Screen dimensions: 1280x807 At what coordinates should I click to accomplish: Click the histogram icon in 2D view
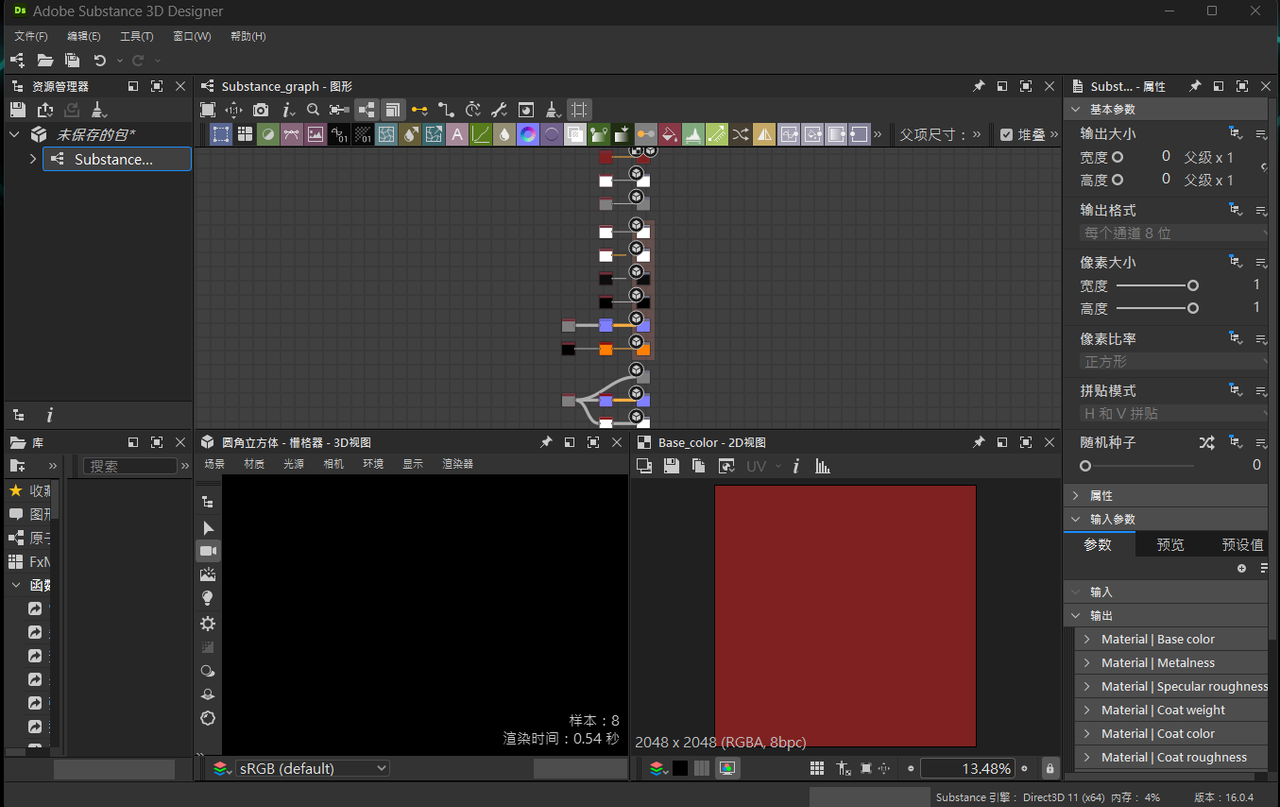(x=822, y=466)
